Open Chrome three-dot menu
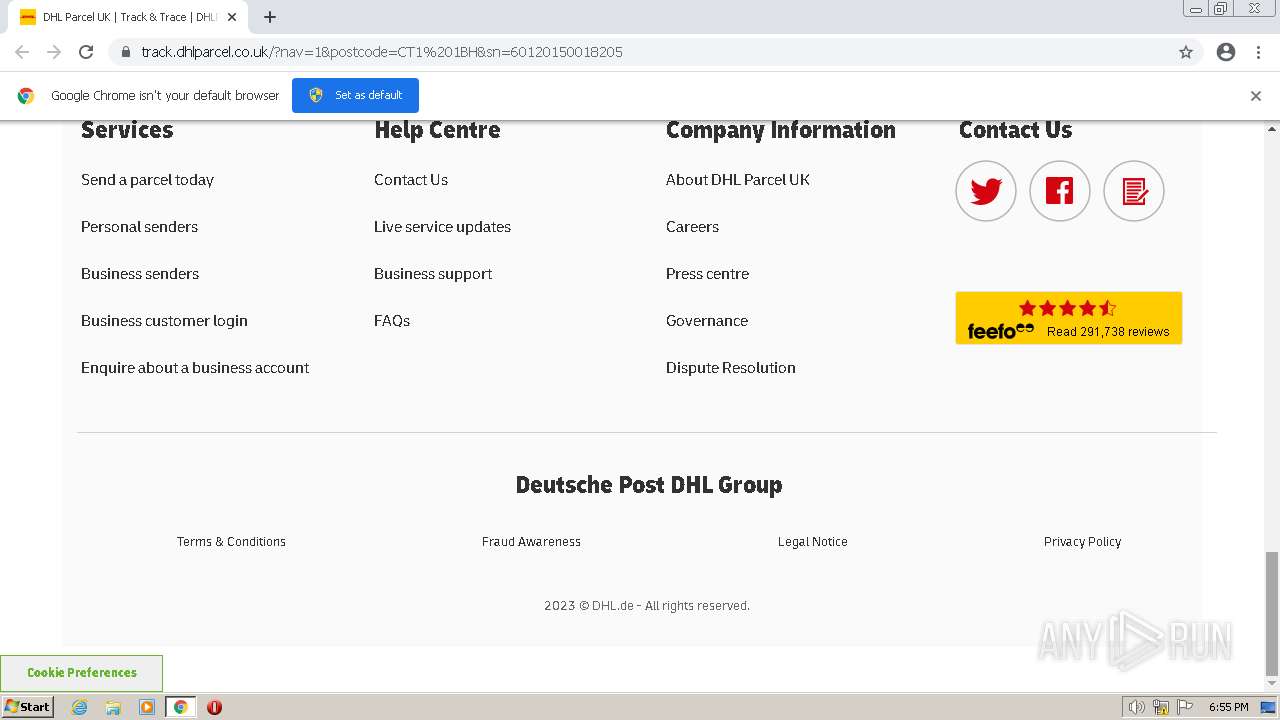 (x=1259, y=52)
